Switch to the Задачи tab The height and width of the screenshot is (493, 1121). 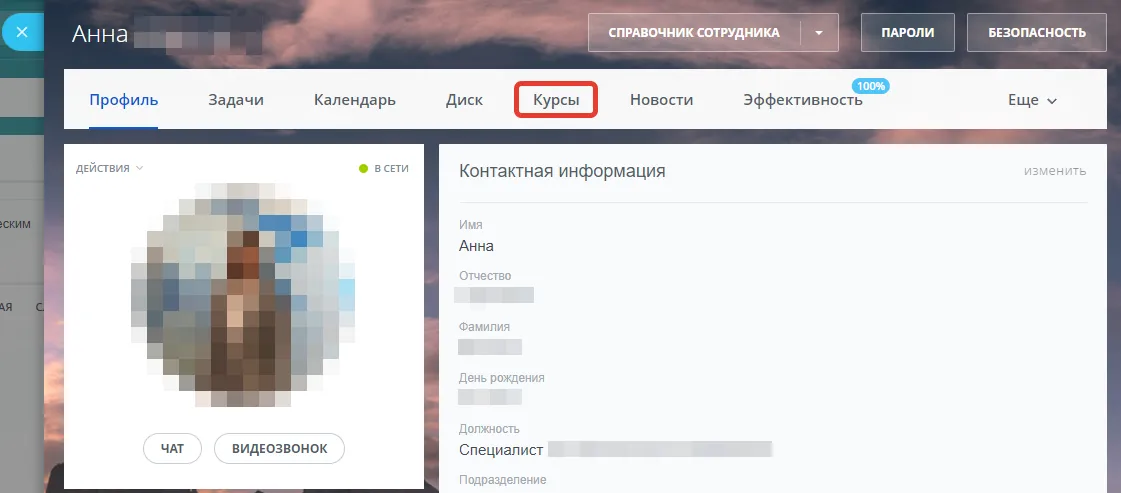pos(236,100)
